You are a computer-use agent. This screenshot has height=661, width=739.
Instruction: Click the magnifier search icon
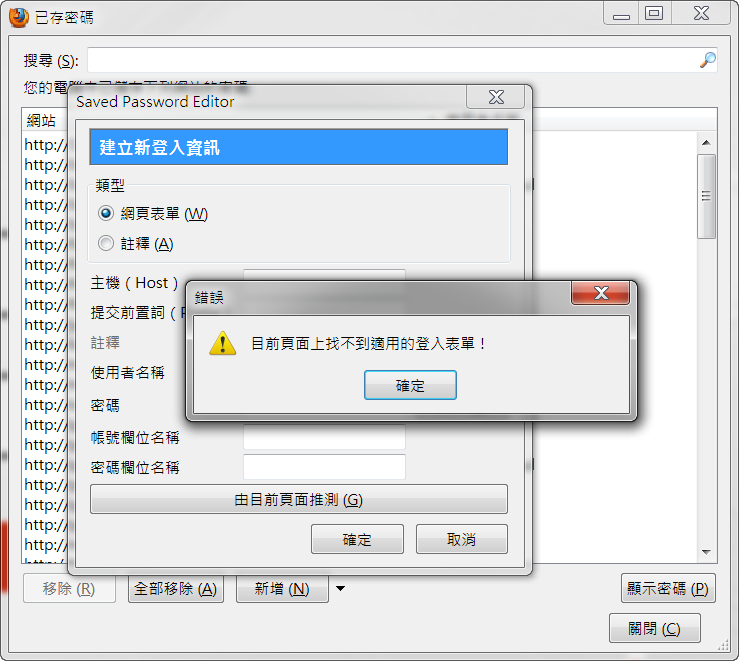coord(707,60)
